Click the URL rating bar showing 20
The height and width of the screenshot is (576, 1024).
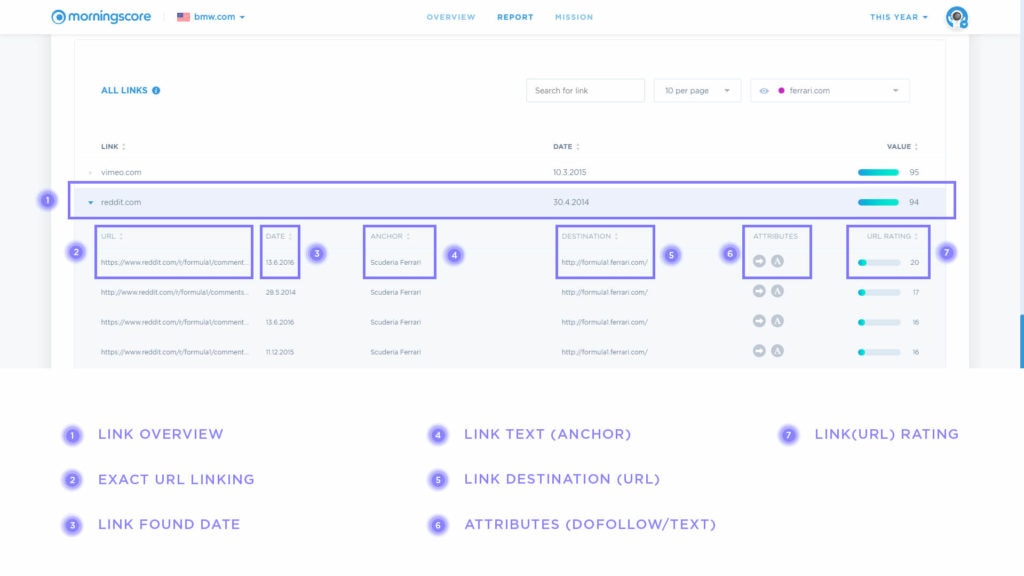point(879,263)
